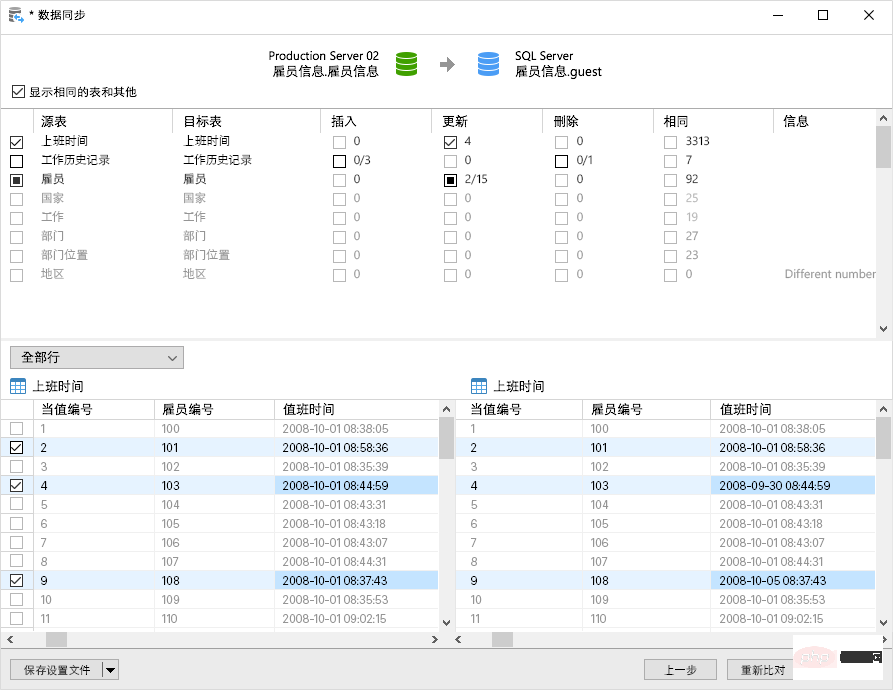Screen dimensions: 893x690
Task: Check the 地区 source table checkbox
Action: [17, 275]
